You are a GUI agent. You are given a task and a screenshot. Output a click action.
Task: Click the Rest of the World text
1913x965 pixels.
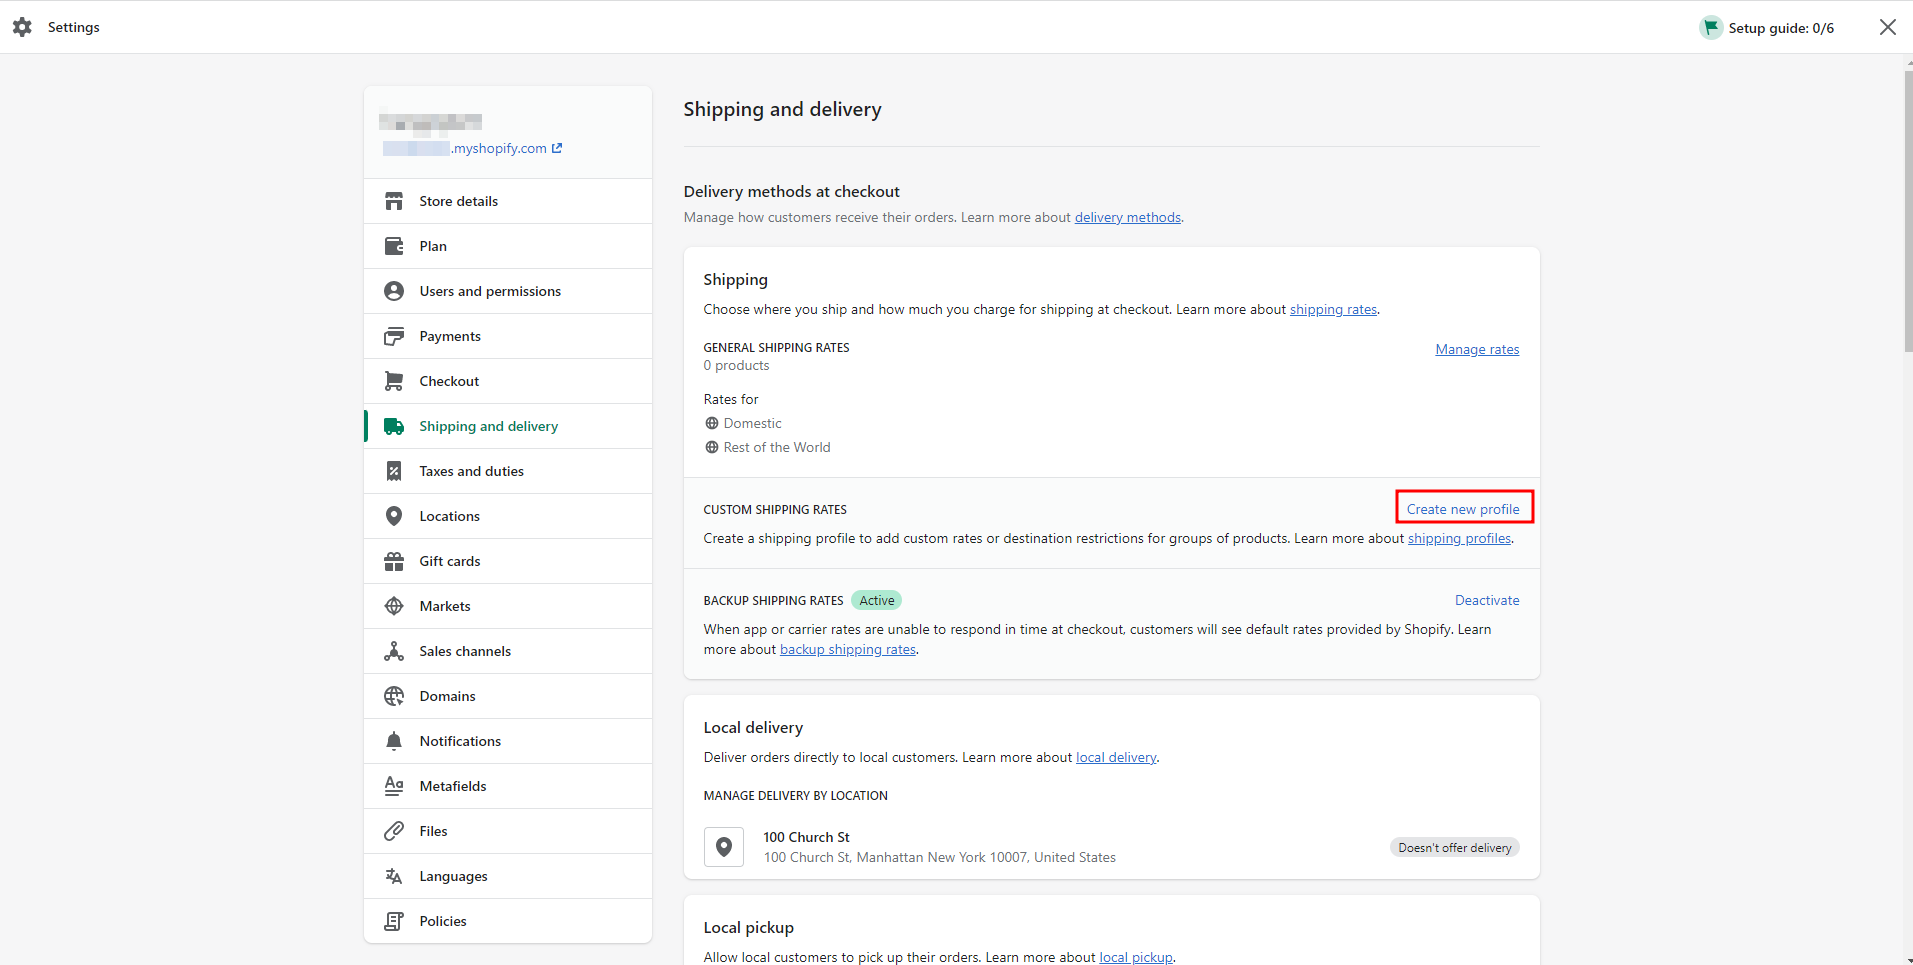click(777, 447)
